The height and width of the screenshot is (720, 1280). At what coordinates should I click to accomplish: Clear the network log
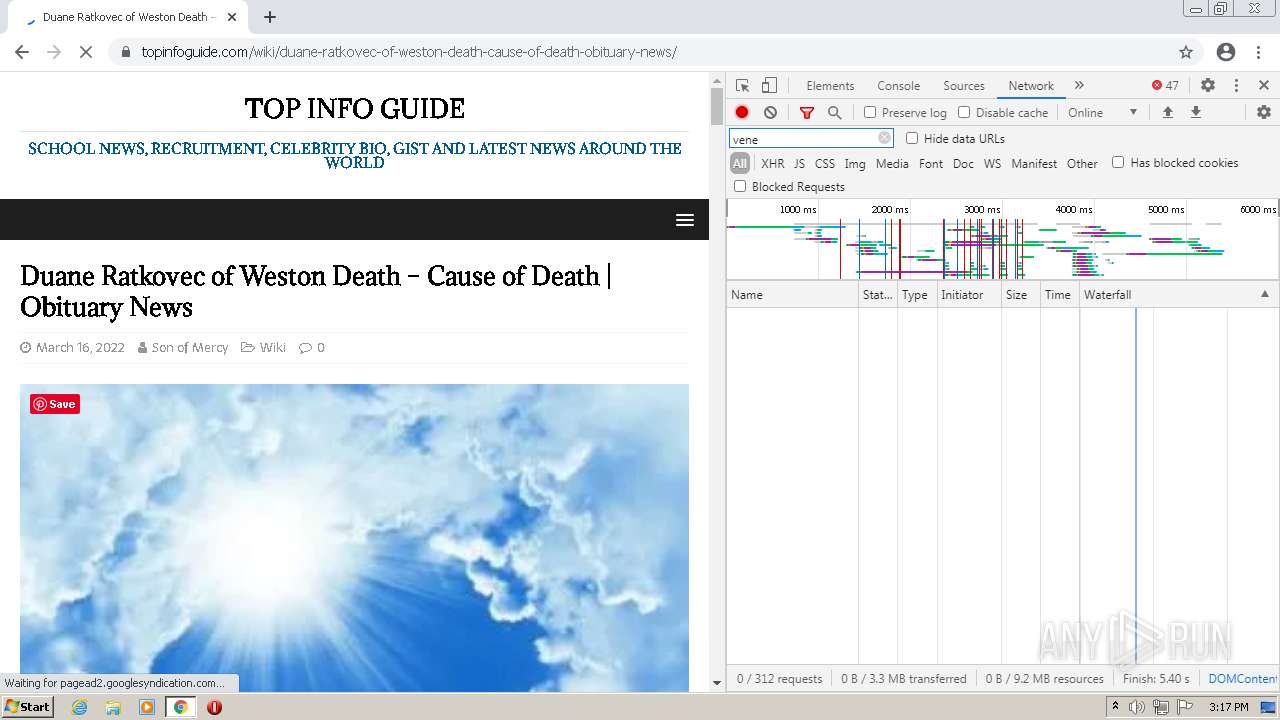click(770, 113)
